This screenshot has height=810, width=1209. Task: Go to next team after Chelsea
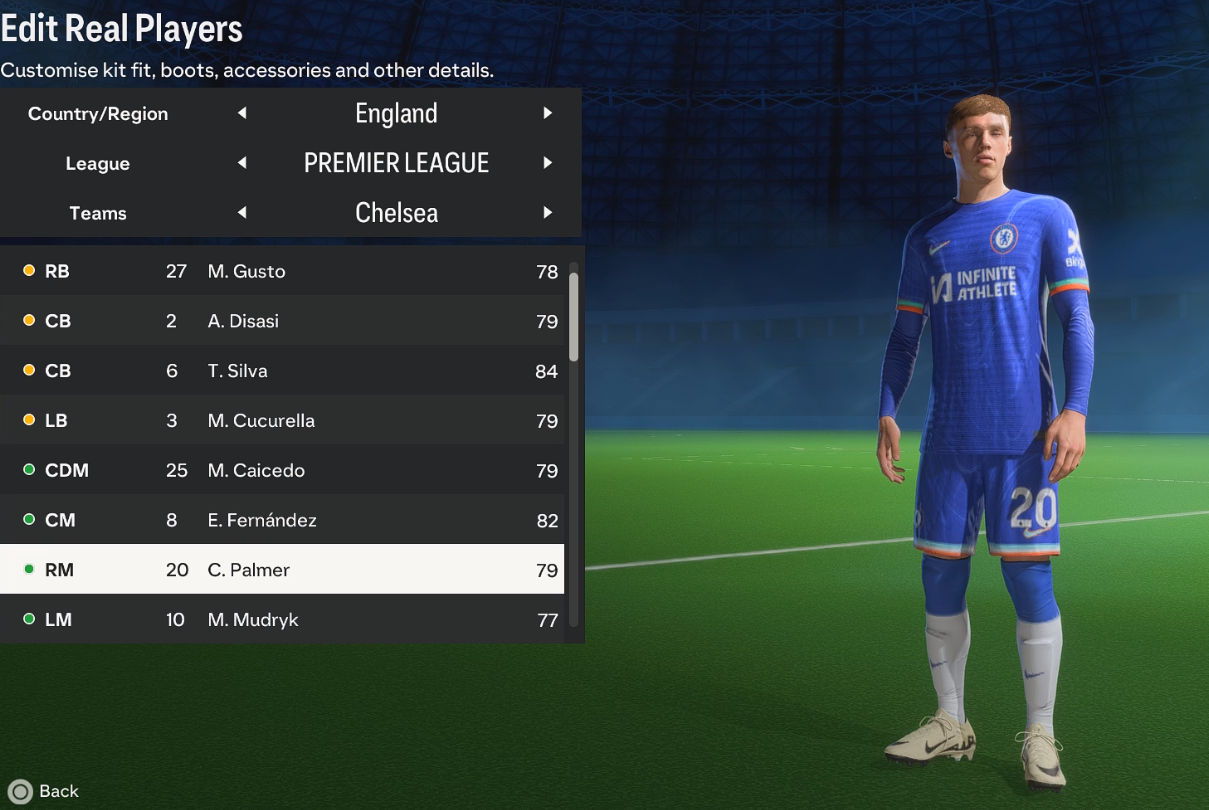tap(547, 212)
